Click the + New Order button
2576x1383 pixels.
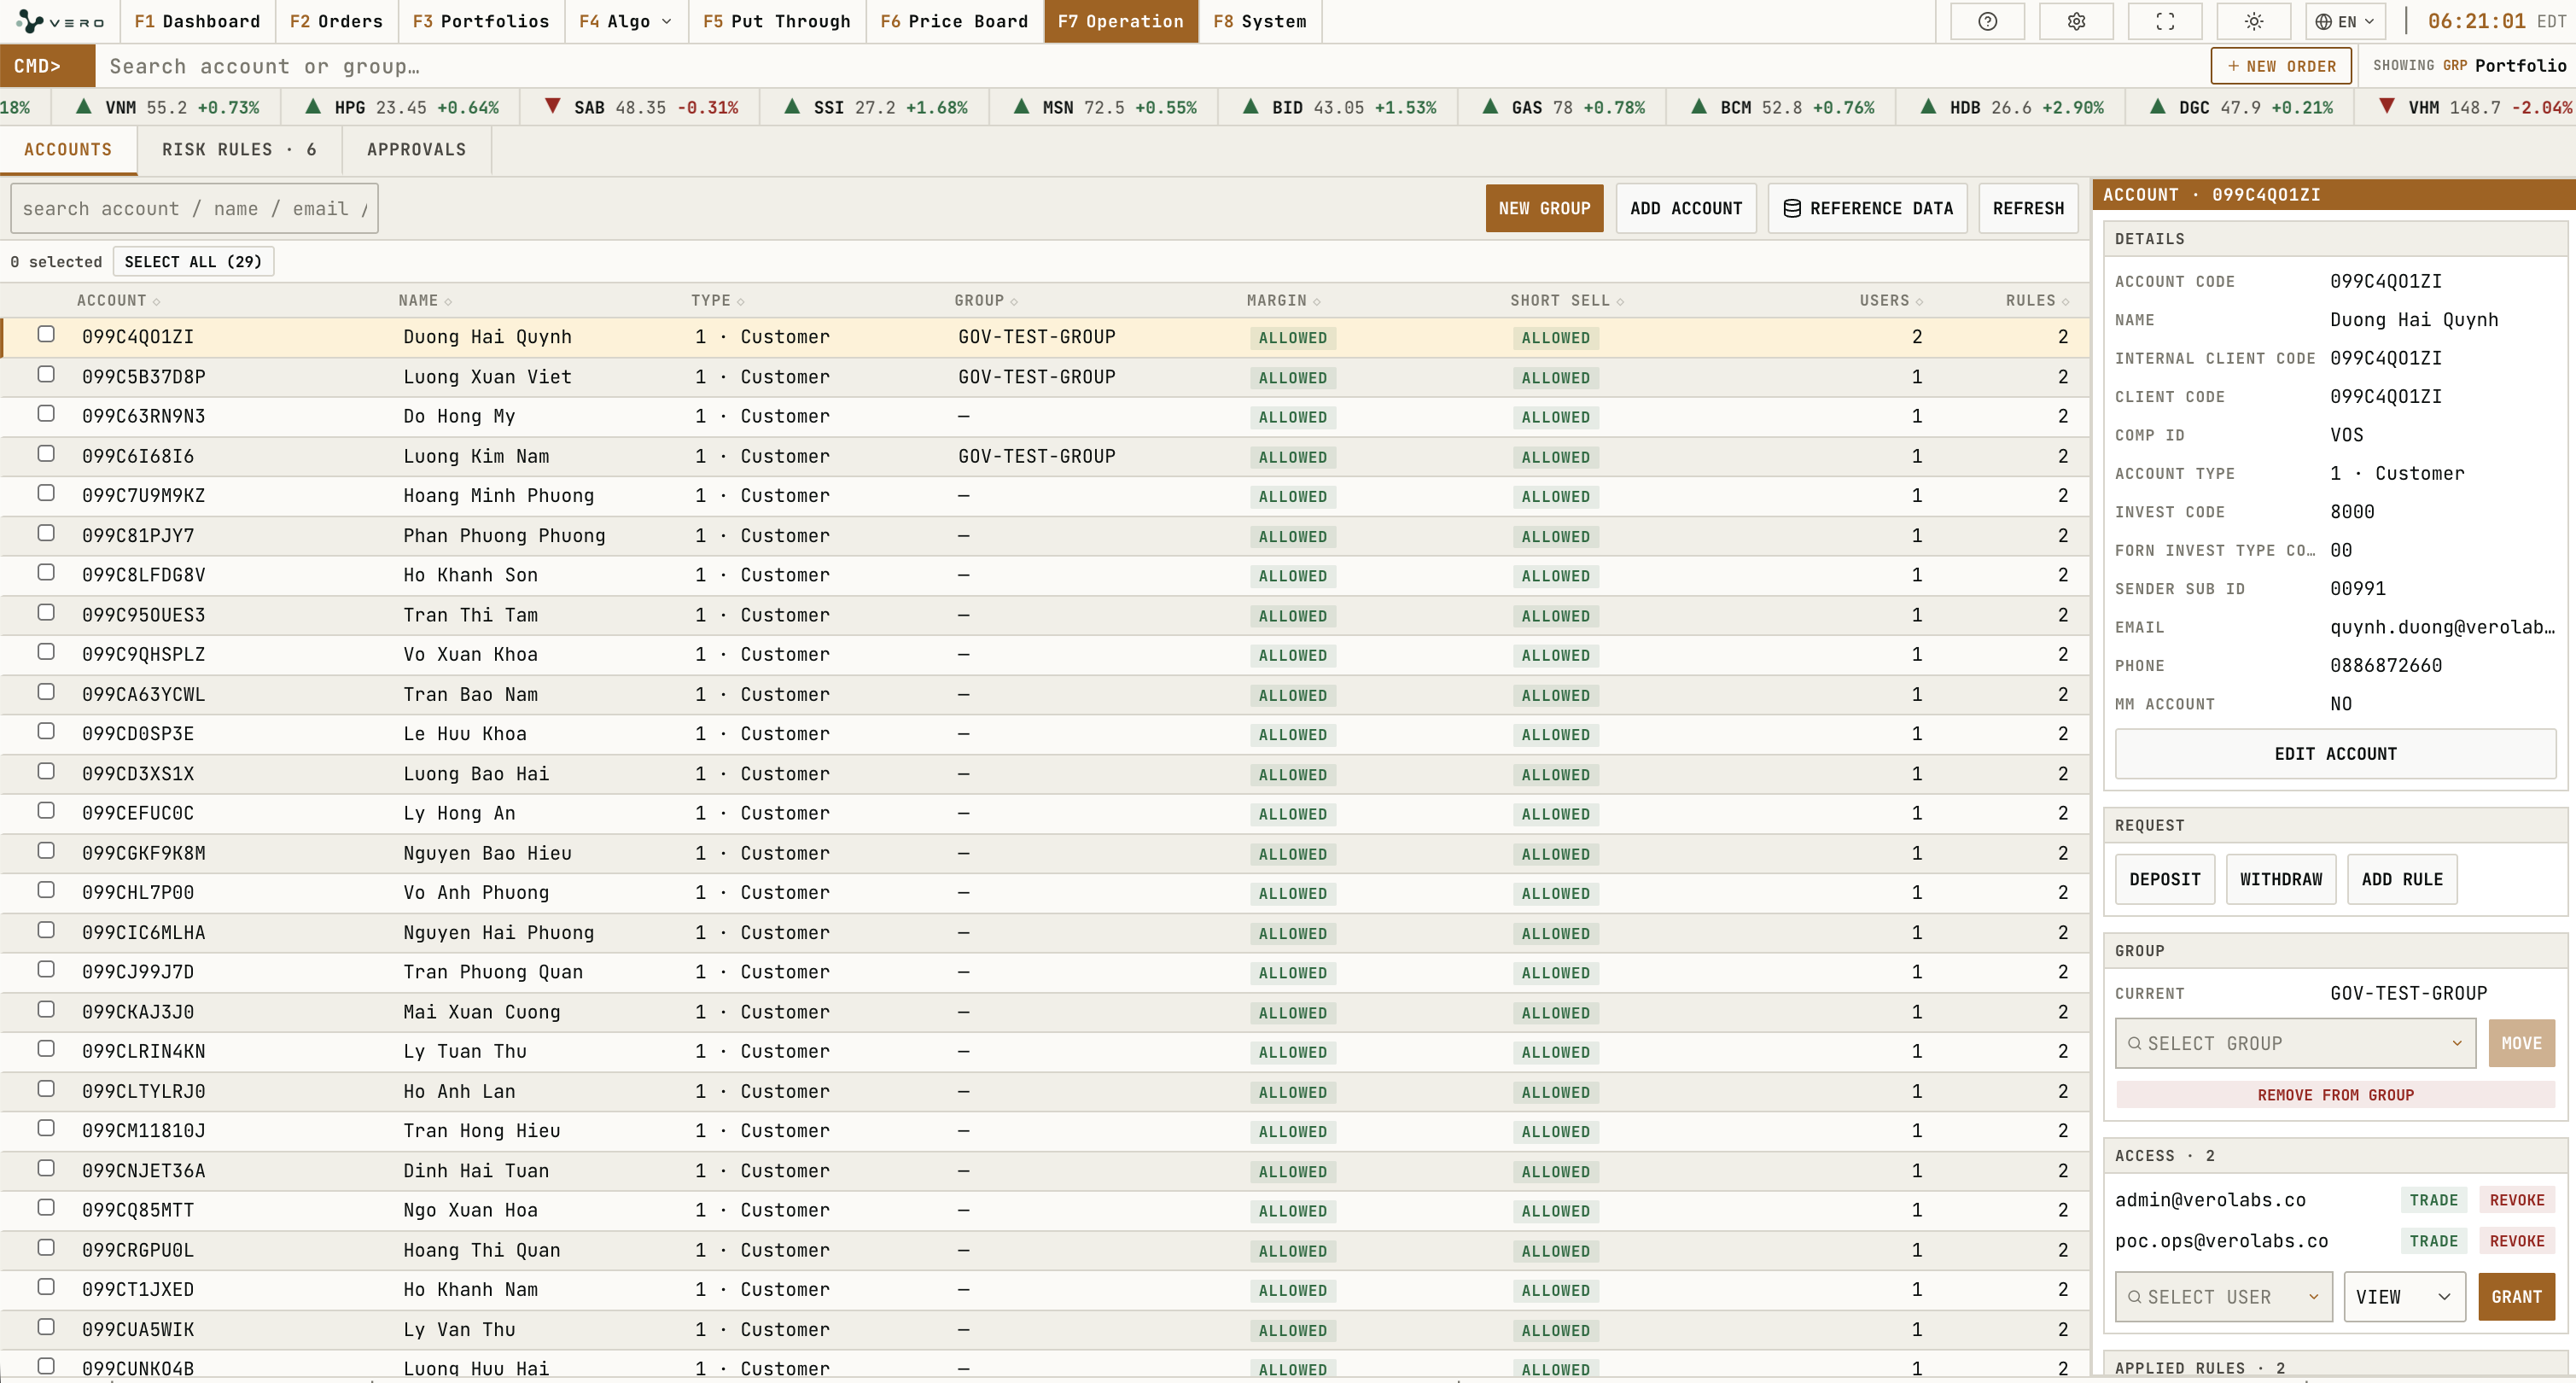pyautogui.click(x=2281, y=66)
